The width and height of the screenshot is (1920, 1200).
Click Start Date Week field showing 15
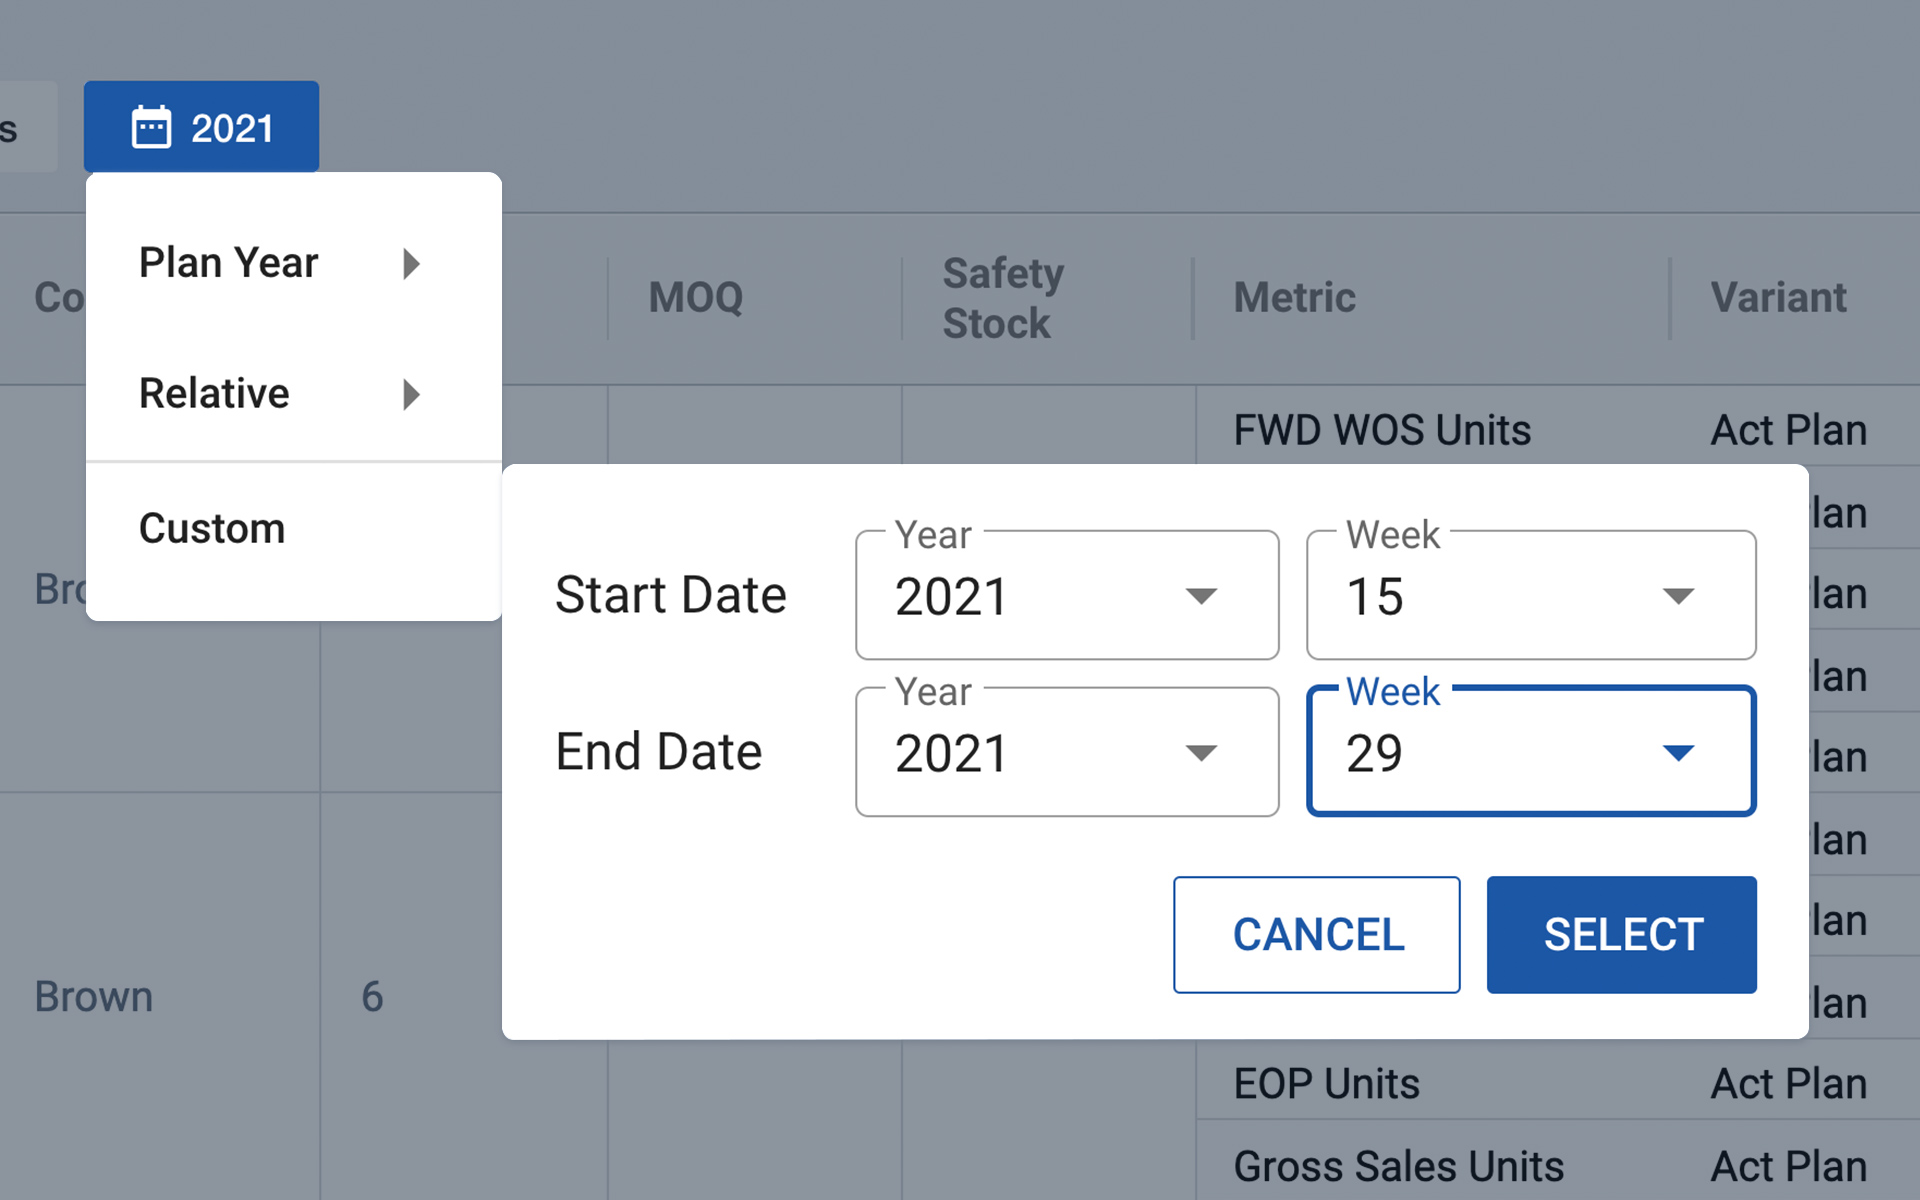click(x=1531, y=595)
